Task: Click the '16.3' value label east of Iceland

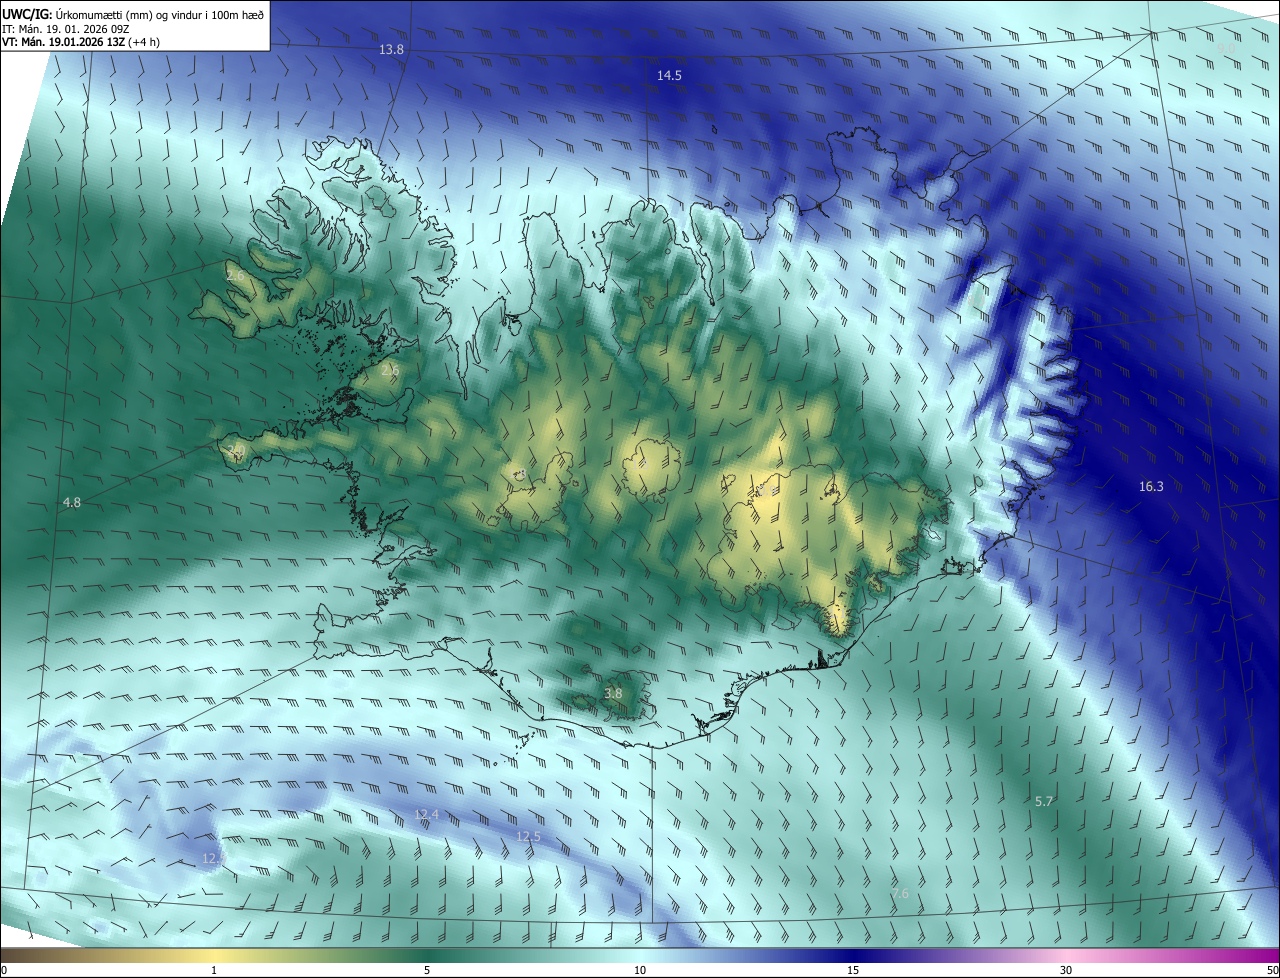Action: pos(1151,487)
